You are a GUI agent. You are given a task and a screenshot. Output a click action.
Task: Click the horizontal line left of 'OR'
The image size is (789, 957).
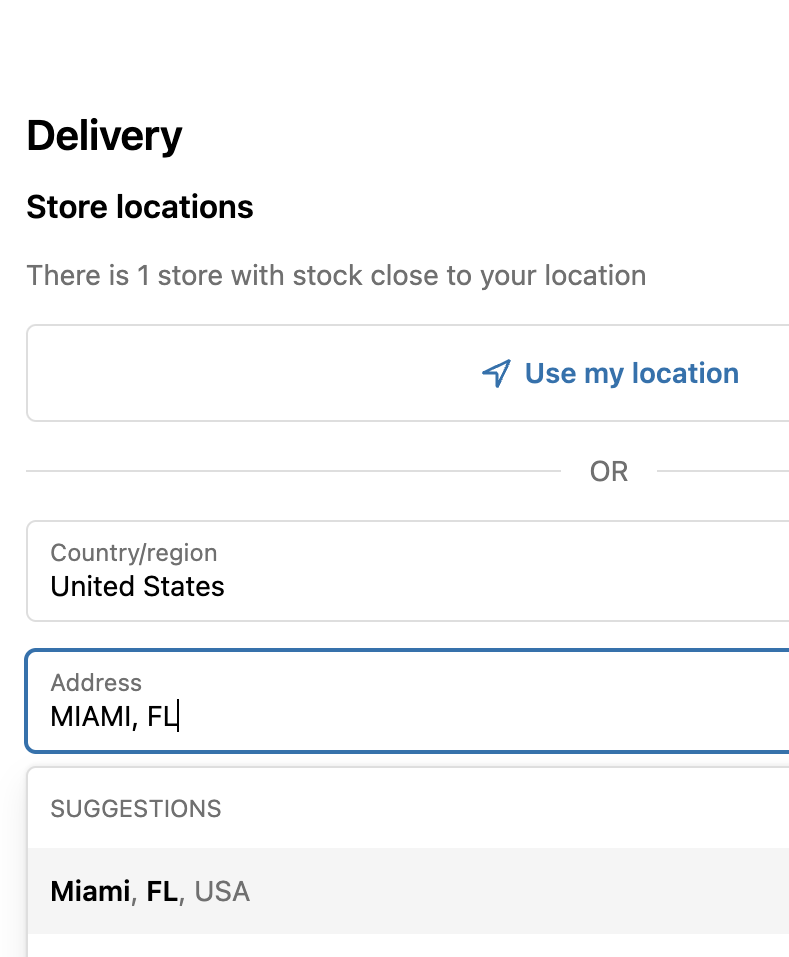point(293,471)
